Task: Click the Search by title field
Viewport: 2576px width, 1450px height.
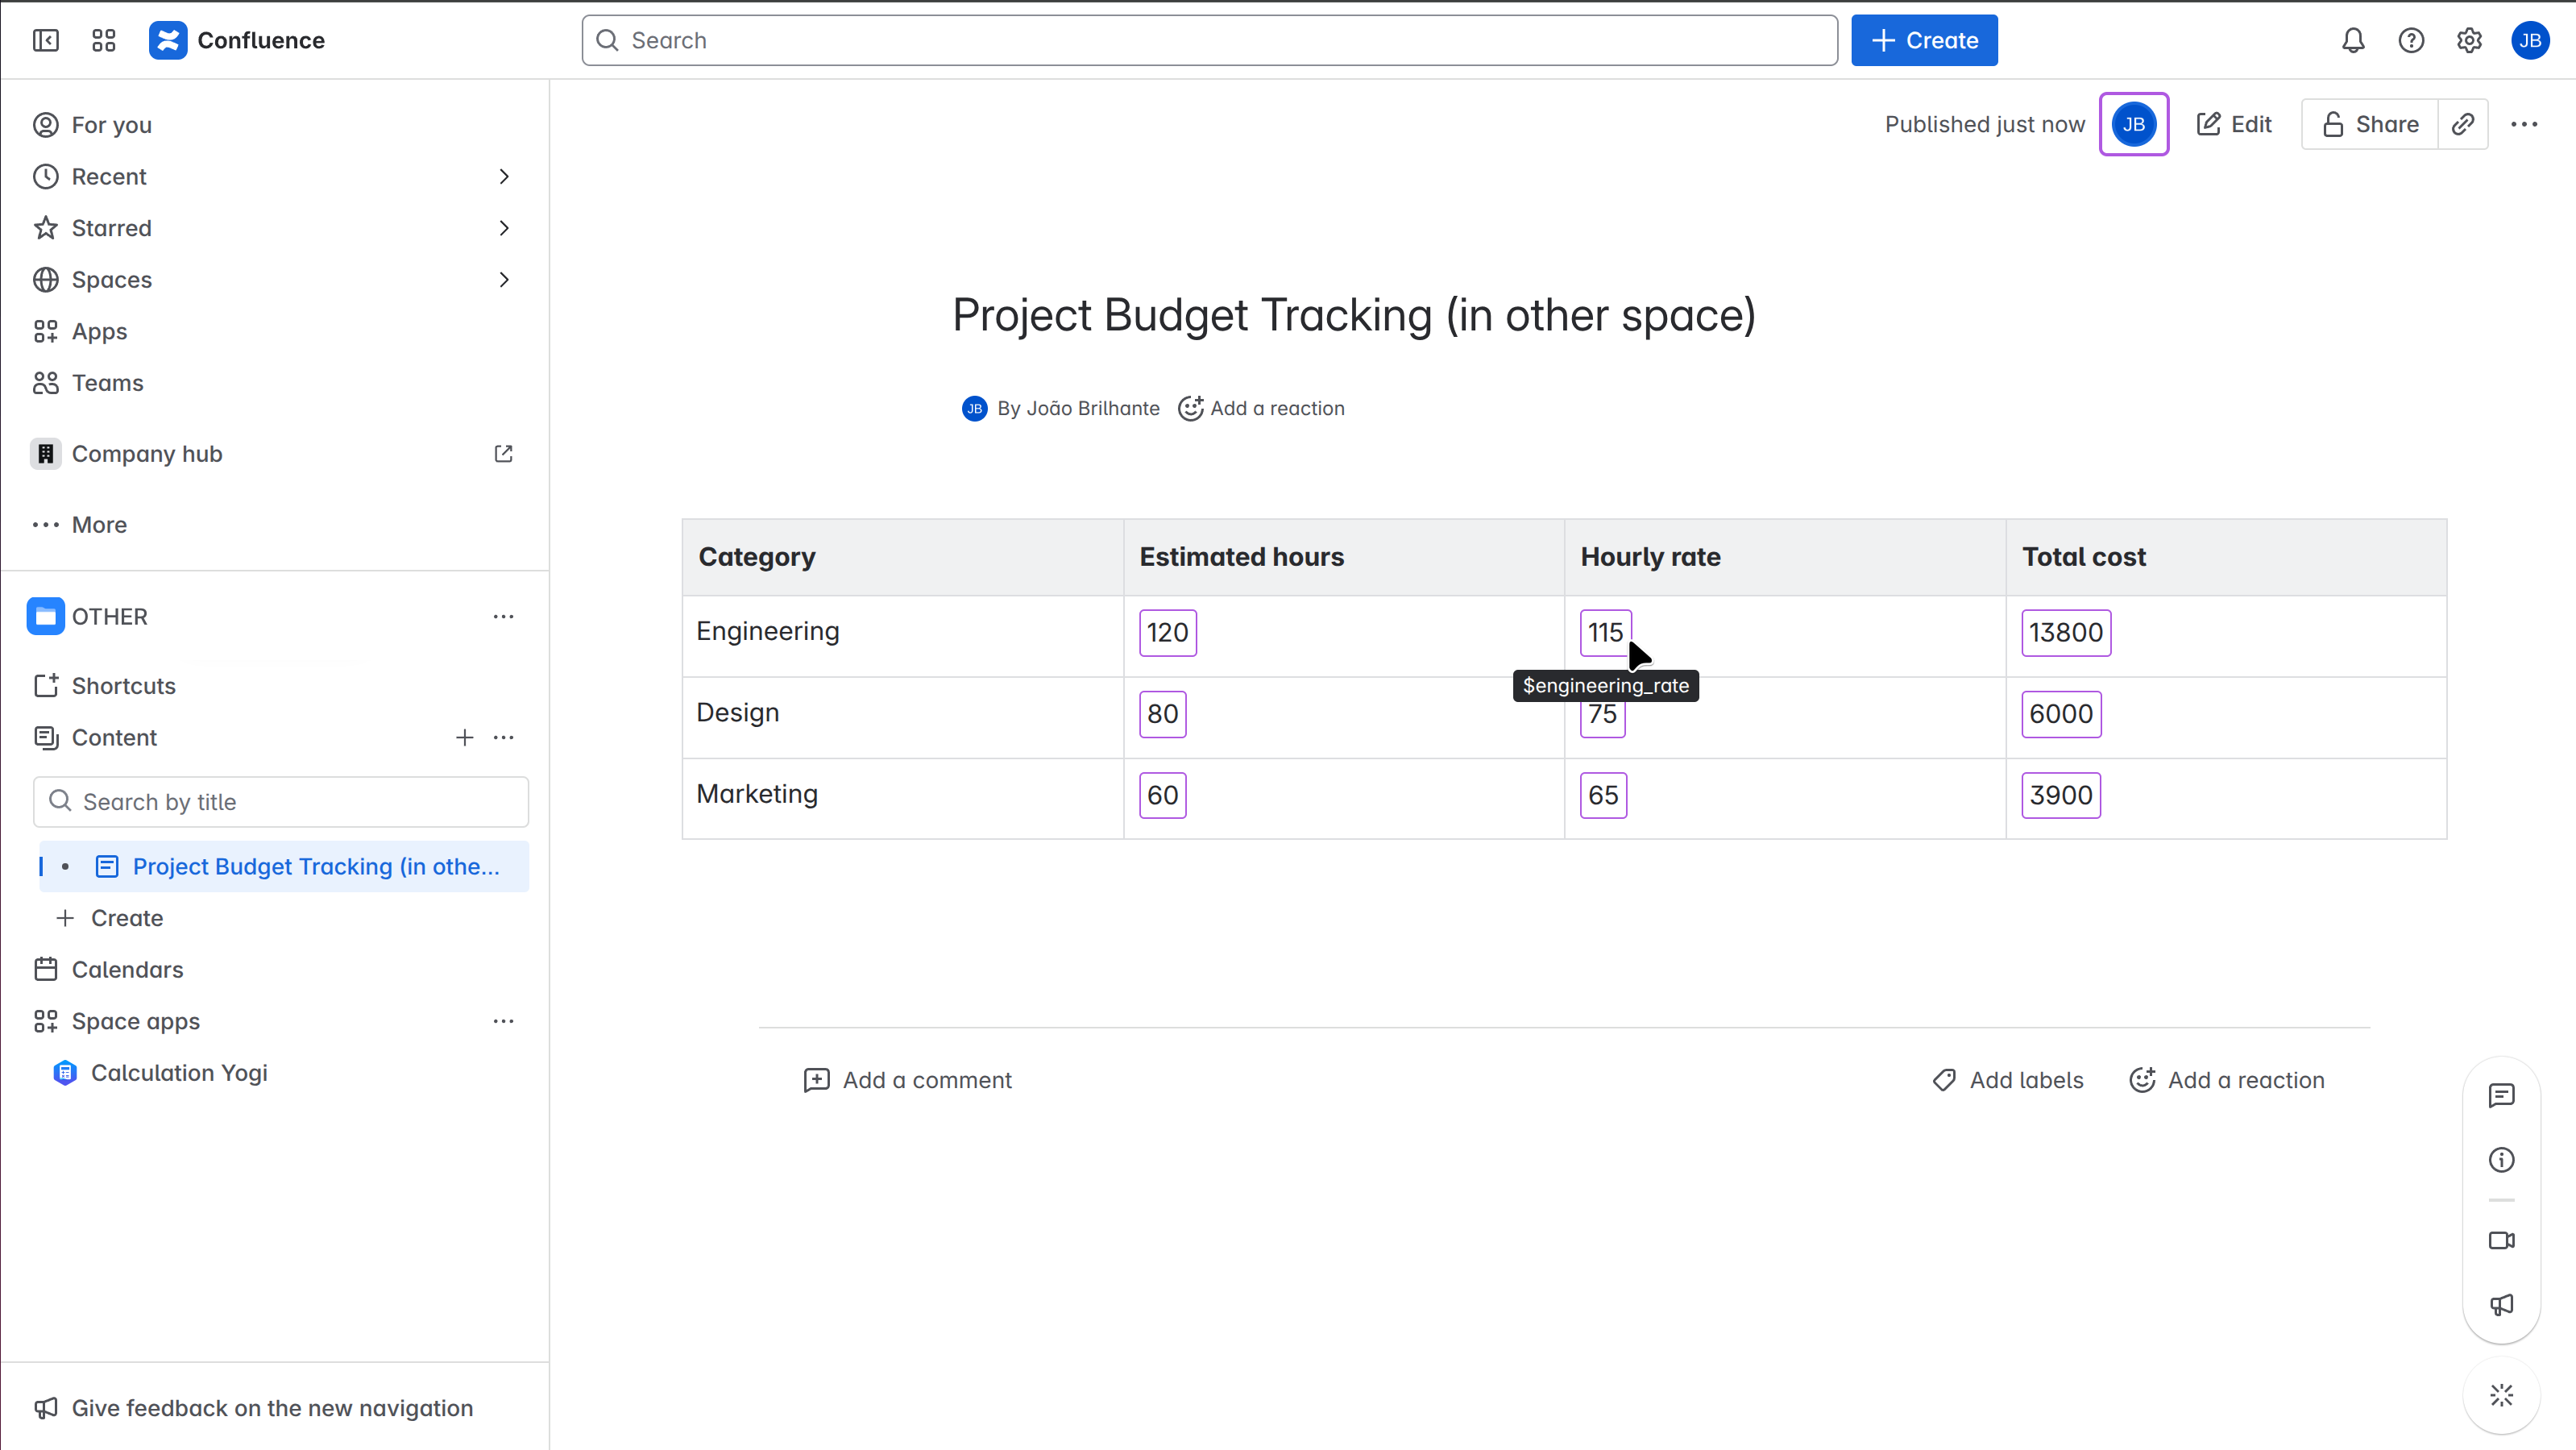Action: [x=281, y=802]
